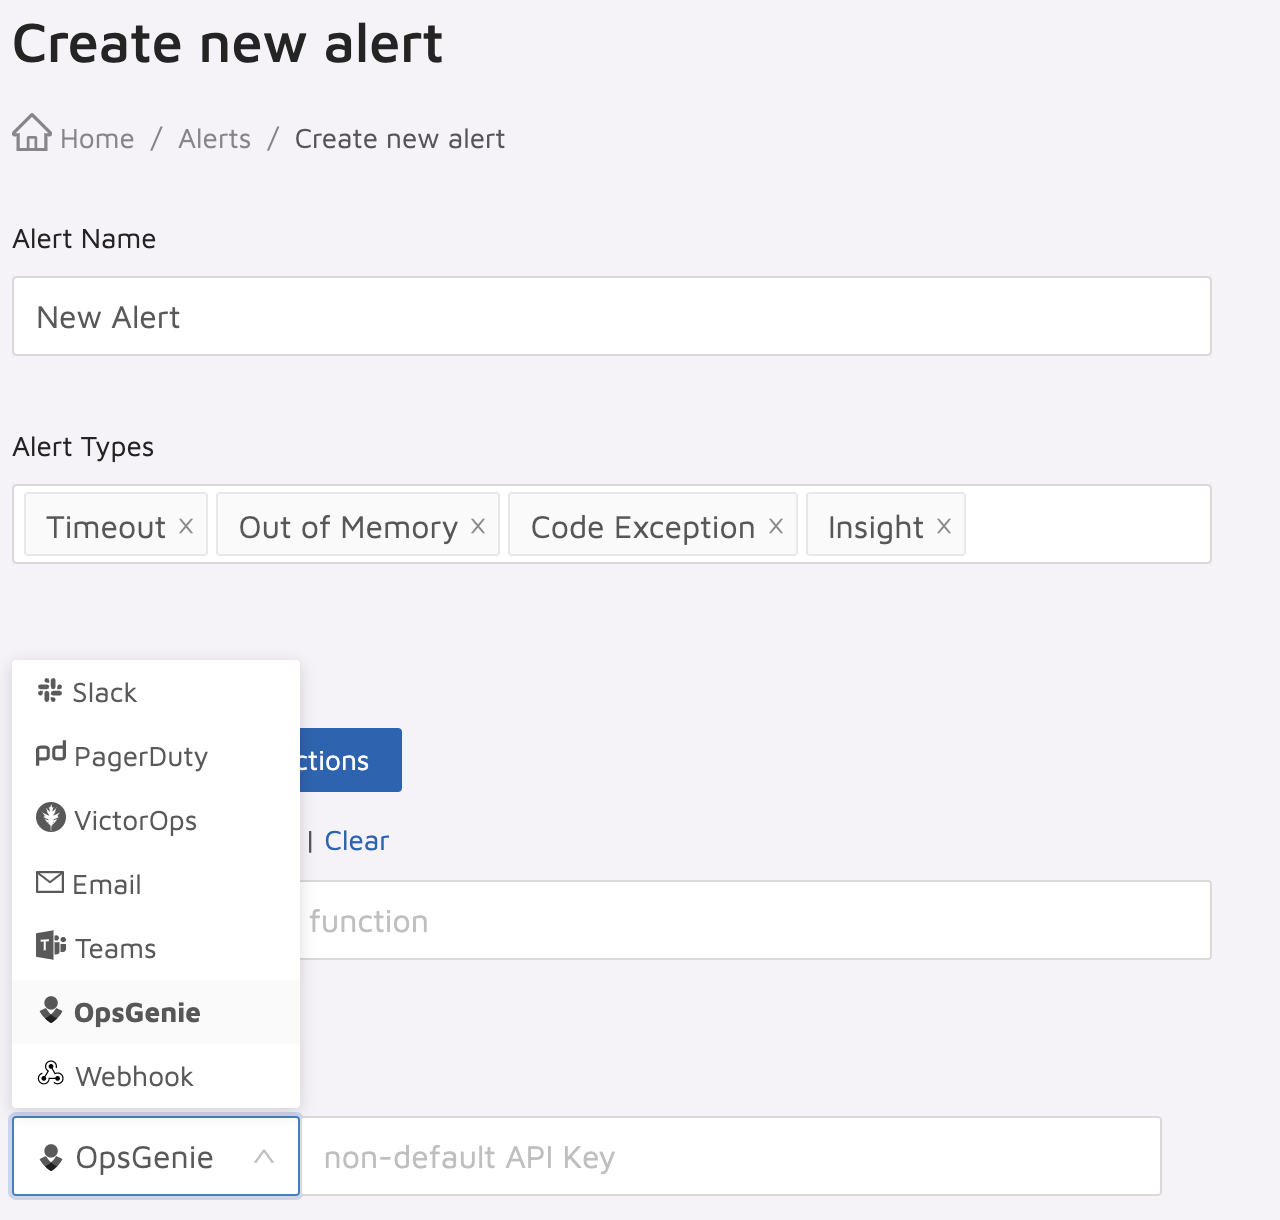Viewport: 1280px width, 1220px height.
Task: Click the Timeout tag label
Action: tap(106, 527)
